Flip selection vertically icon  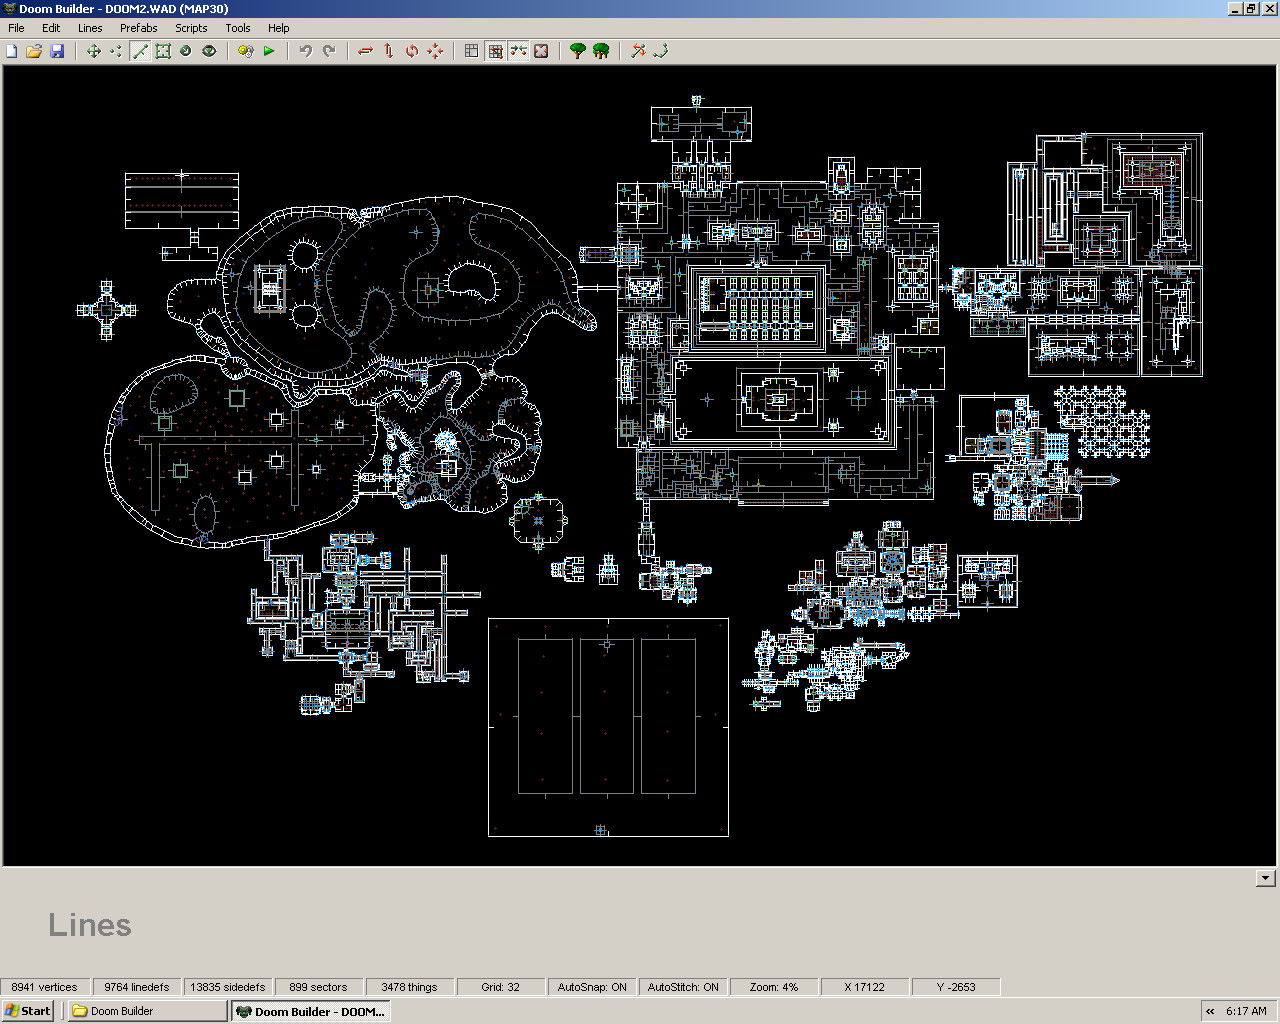point(389,51)
